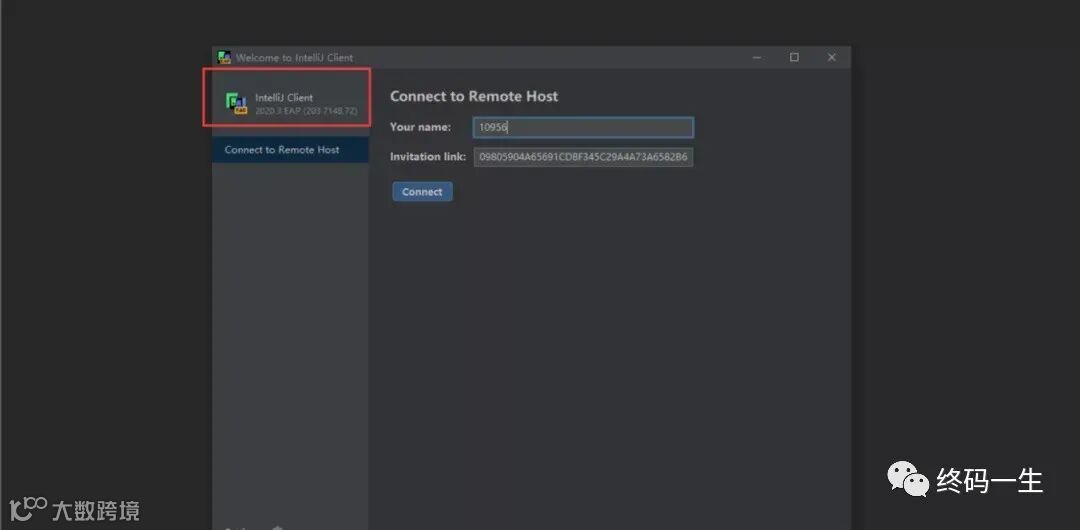1080x530 pixels.
Task: Select Connect to Remote Host sidebar item
Action: click(x=290, y=150)
